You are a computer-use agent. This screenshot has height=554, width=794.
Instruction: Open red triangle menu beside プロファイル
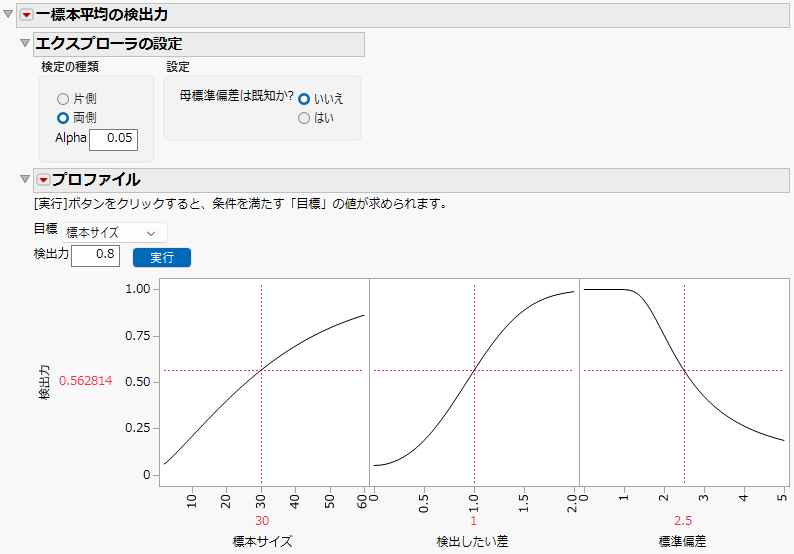pyautogui.click(x=44, y=180)
